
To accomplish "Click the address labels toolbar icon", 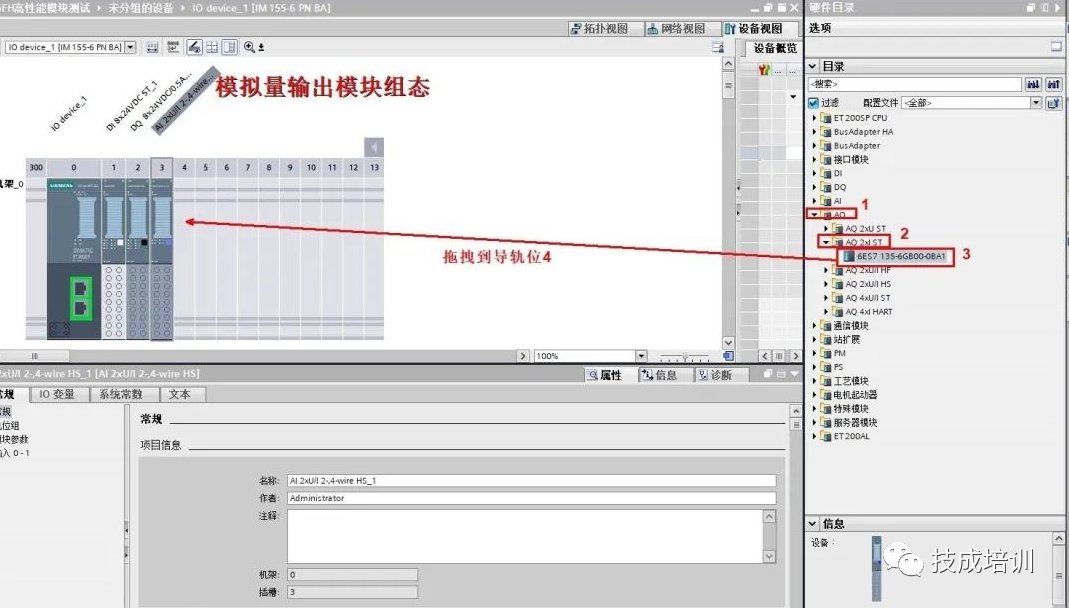I will click(x=173, y=47).
